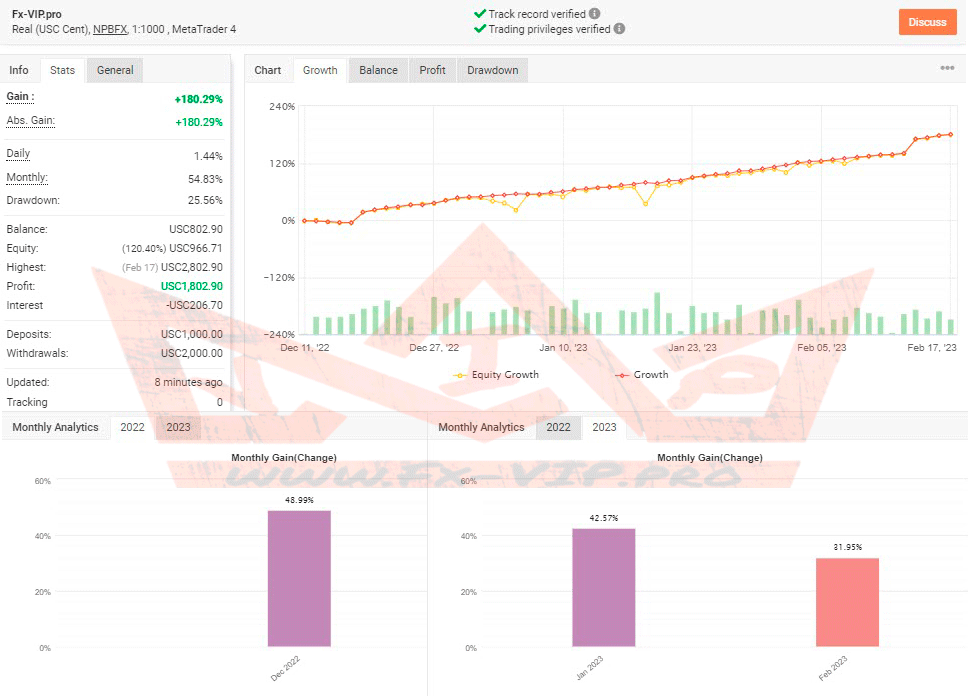Click the underlined Gain label in stats
Screen dimensions: 968x696
tap(20, 97)
